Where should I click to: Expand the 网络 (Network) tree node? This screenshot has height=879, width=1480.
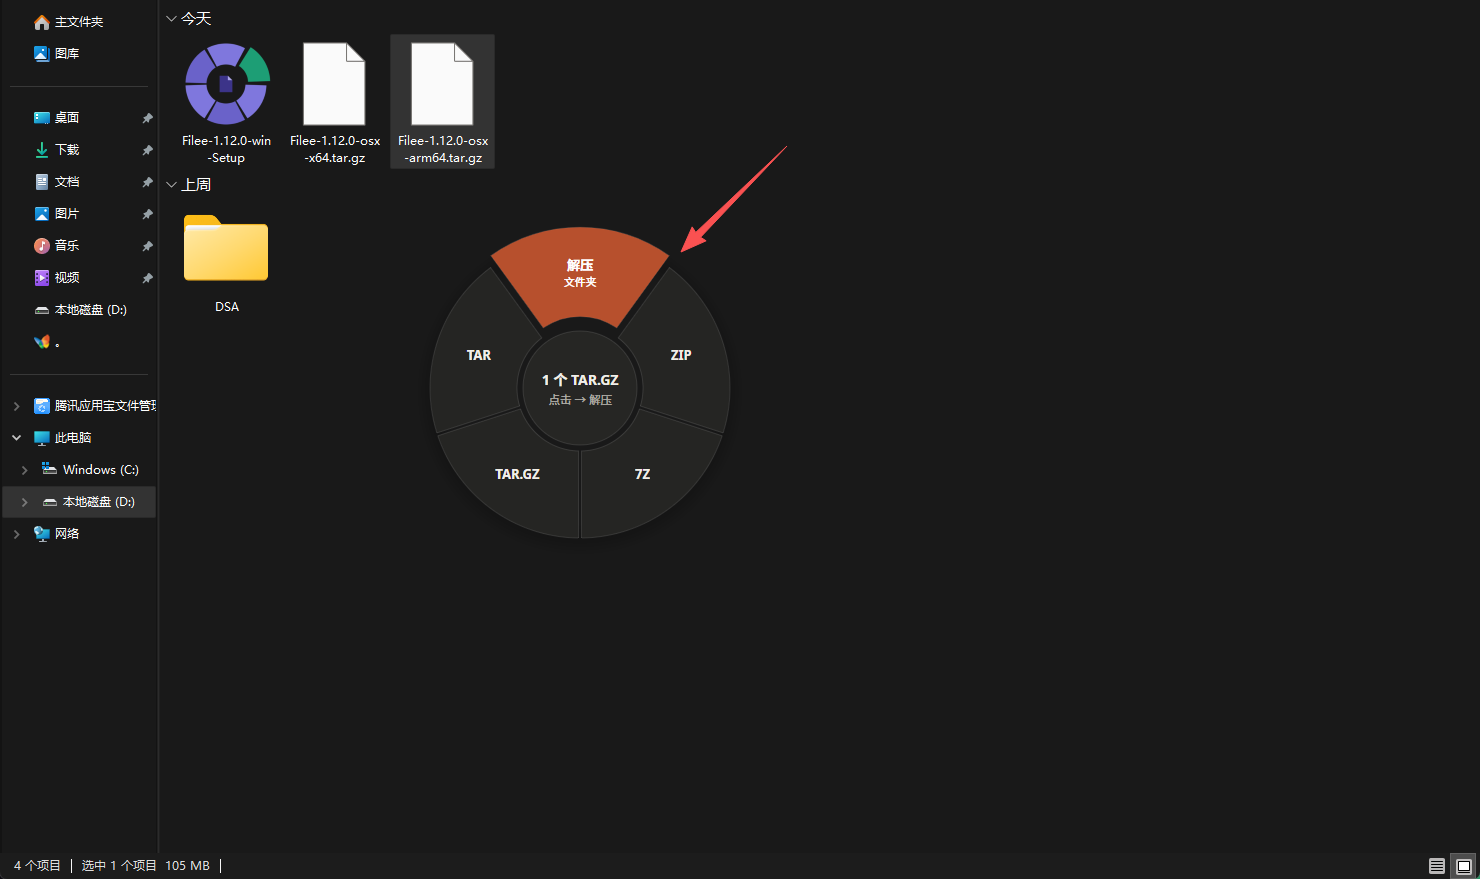click(x=16, y=534)
